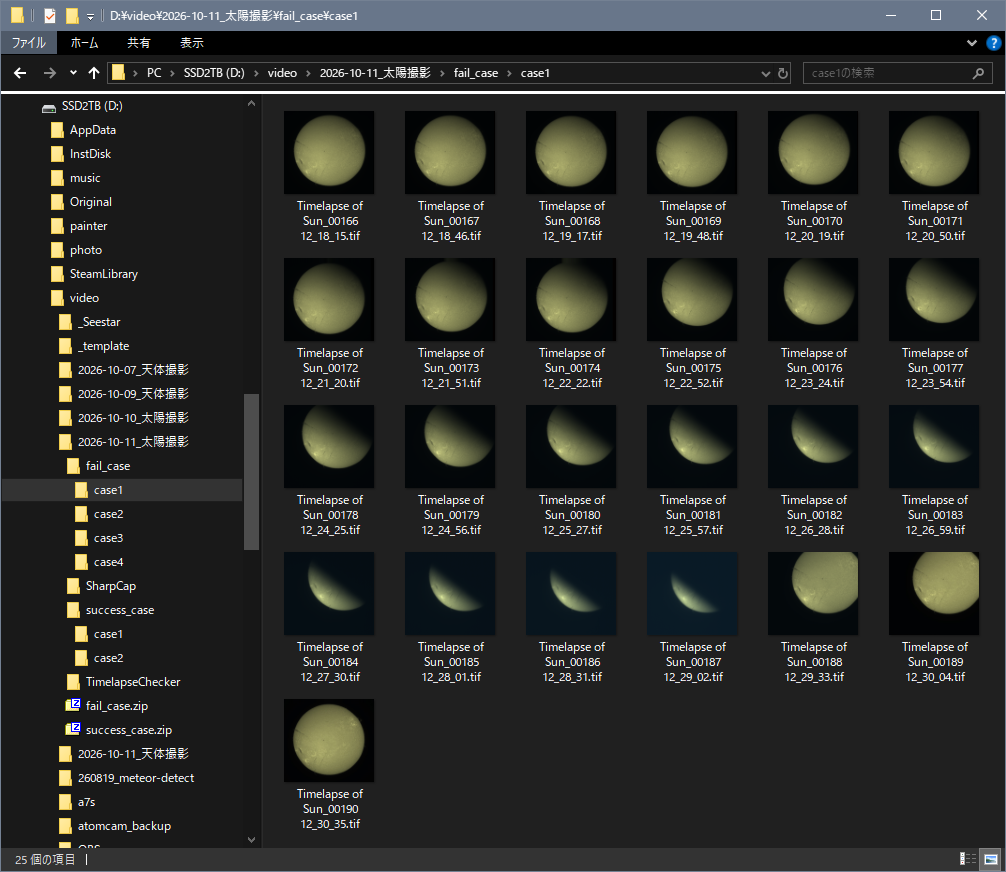The height and width of the screenshot is (872, 1006).
Task: Expand the ribbon with chevron
Action: click(971, 43)
